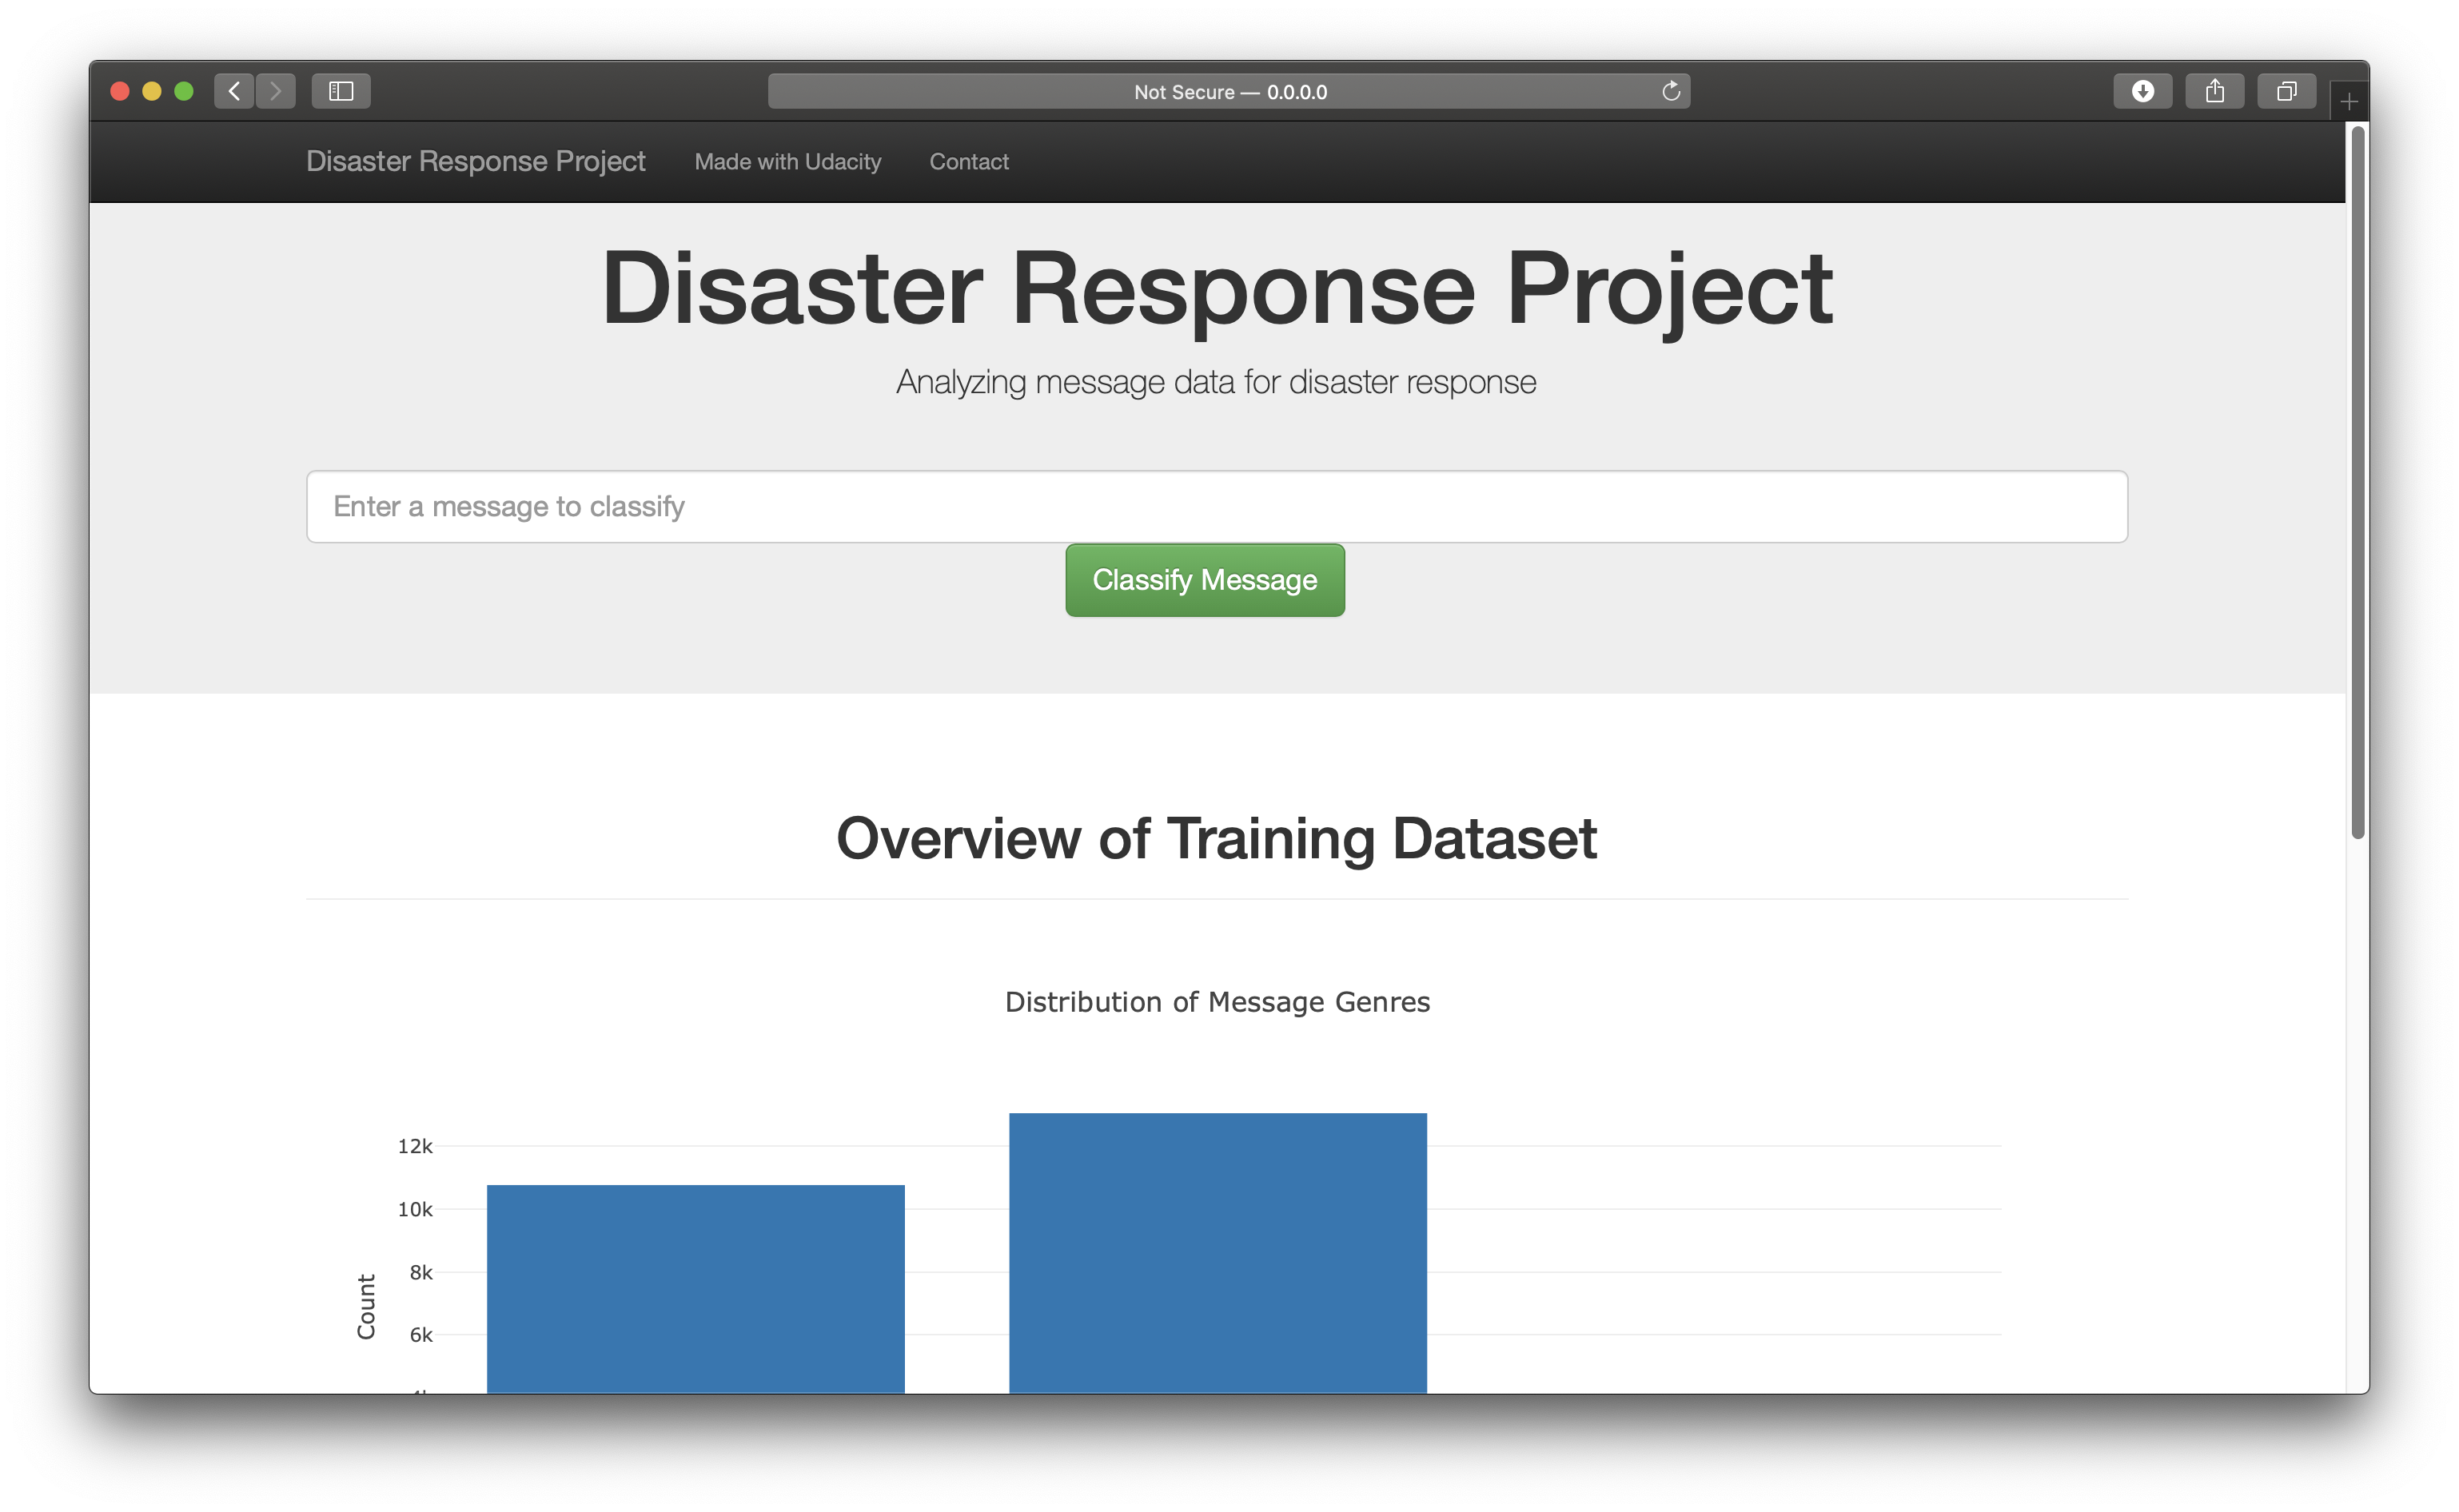
Task: Click the page's vertical scrollbar thumb
Action: click(2357, 480)
